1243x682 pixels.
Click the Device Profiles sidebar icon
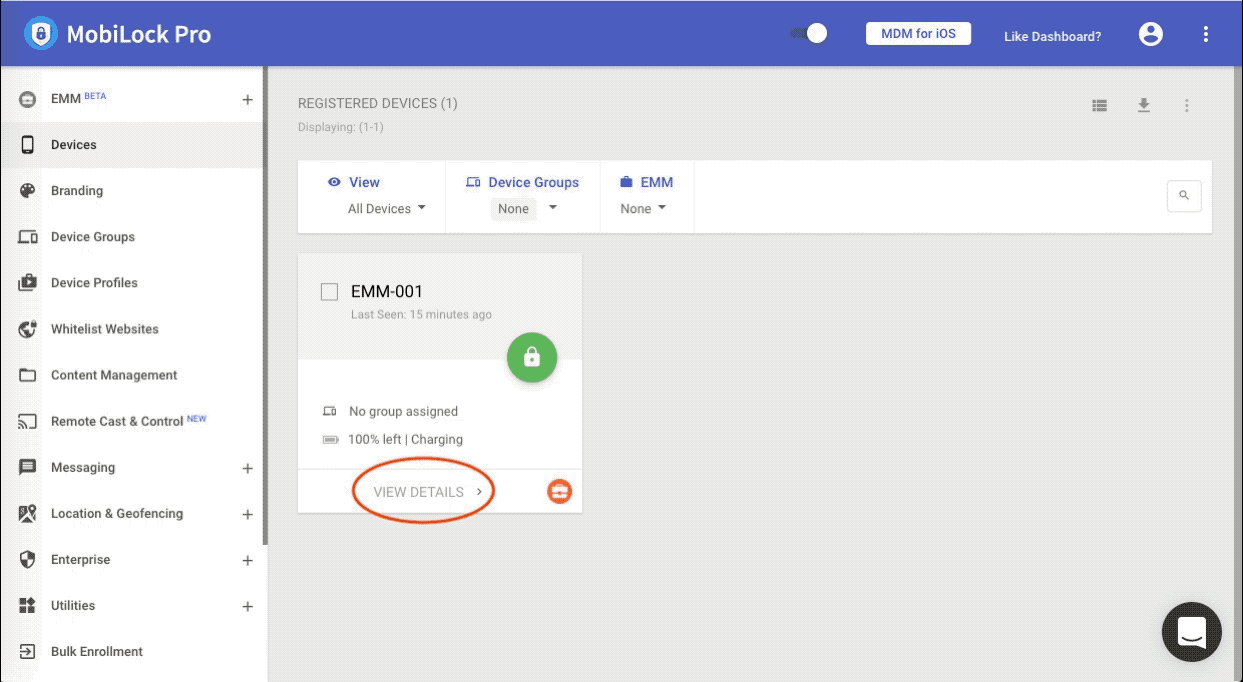click(x=28, y=283)
